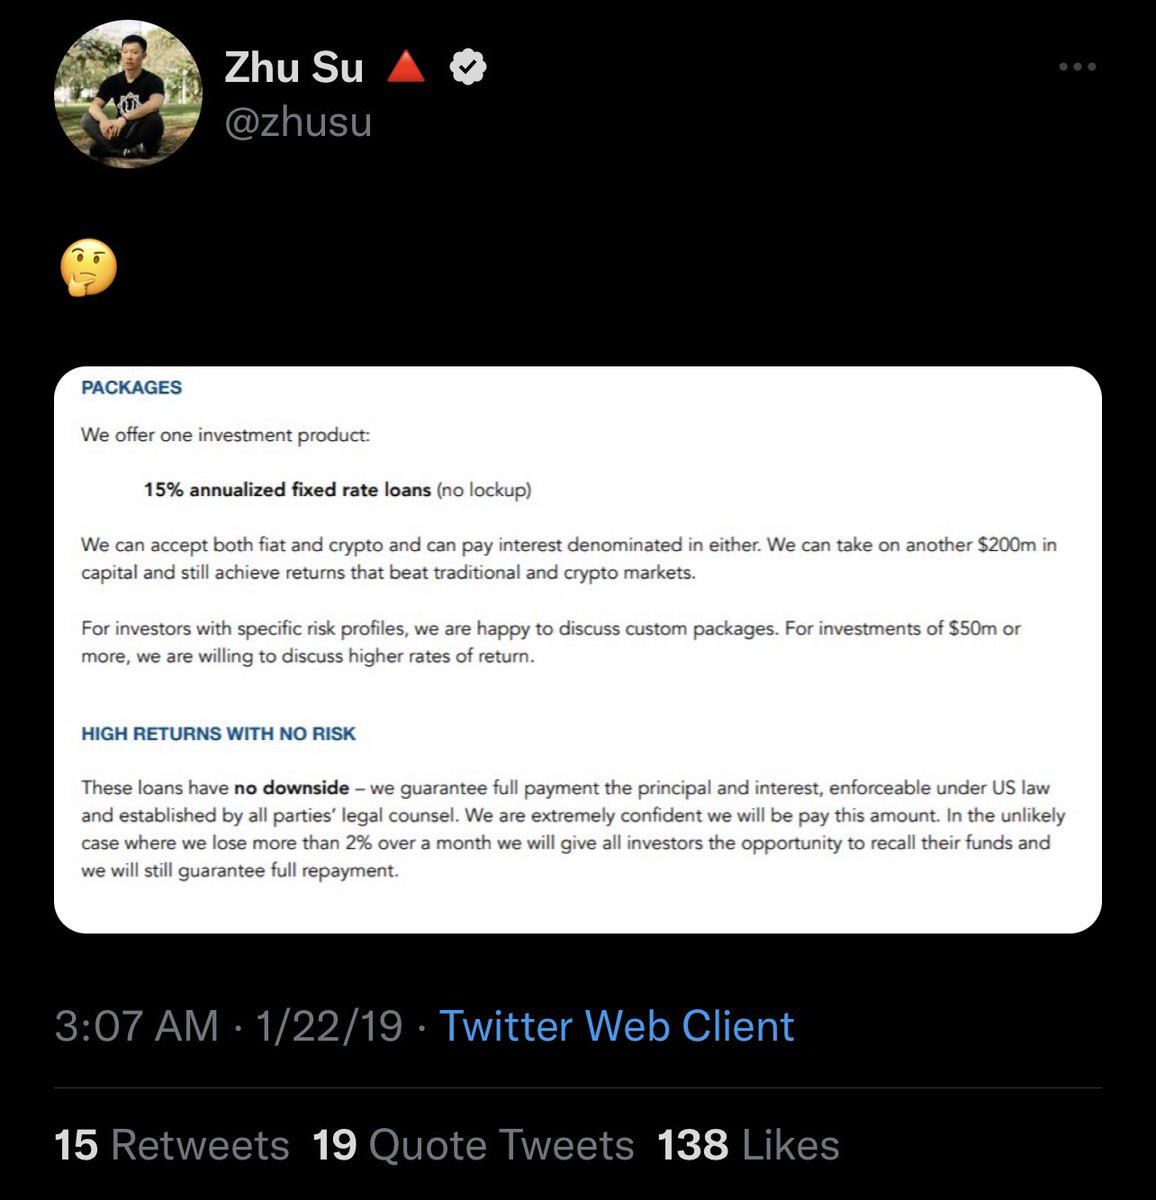Click the bold "no downside" text
Image resolution: width=1156 pixels, height=1200 pixels.
point(291,788)
